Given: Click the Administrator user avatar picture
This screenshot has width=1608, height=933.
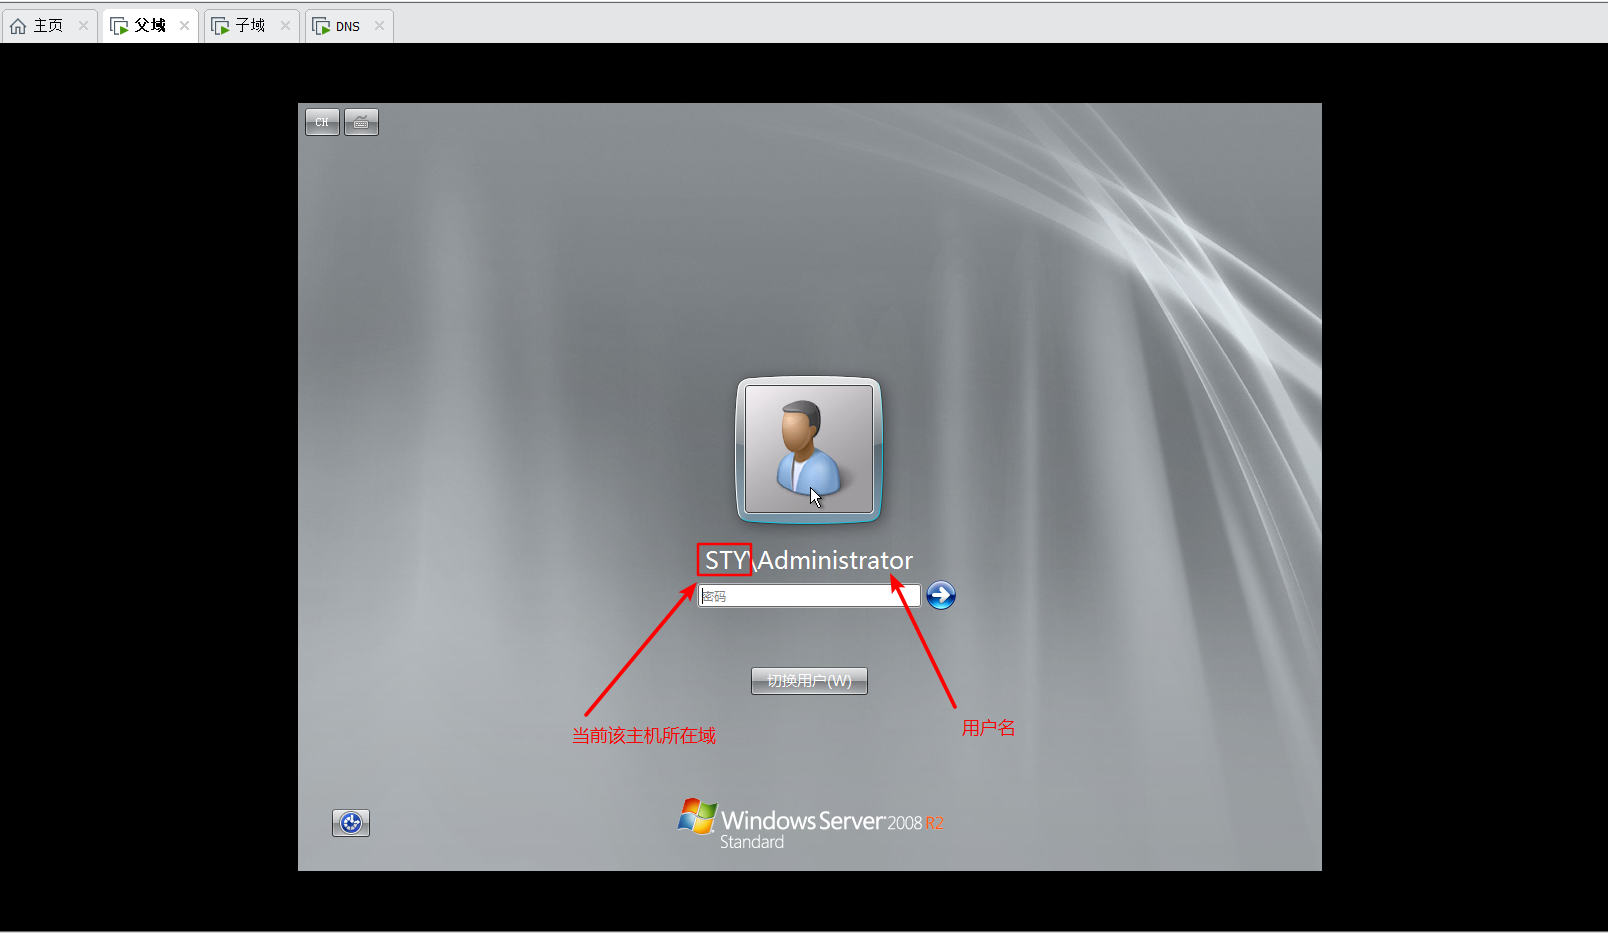Looking at the screenshot, I should coord(809,450).
